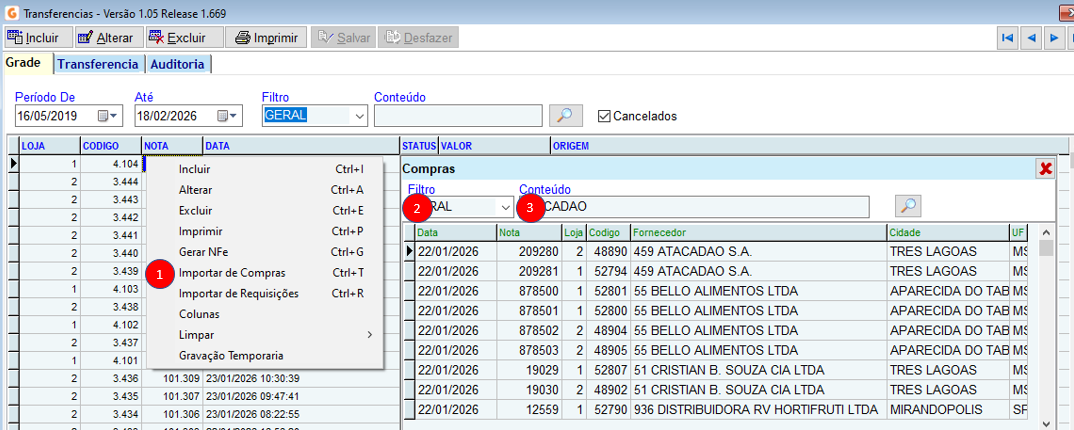Go to first record navigation arrow

click(x=1008, y=38)
